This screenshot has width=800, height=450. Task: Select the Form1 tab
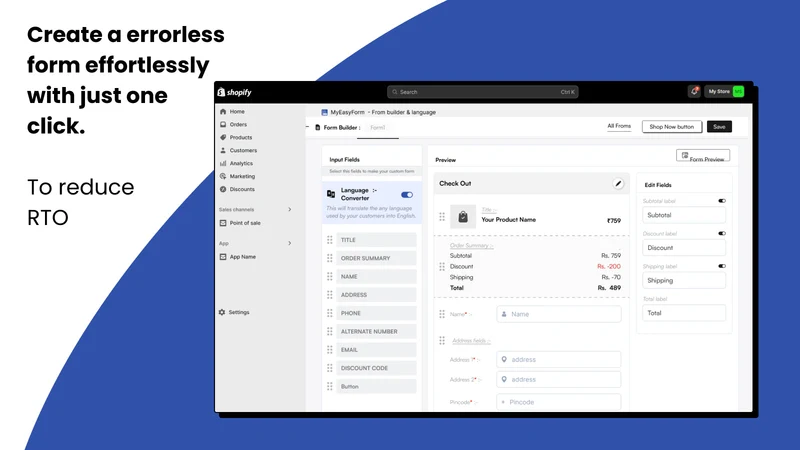click(378, 128)
